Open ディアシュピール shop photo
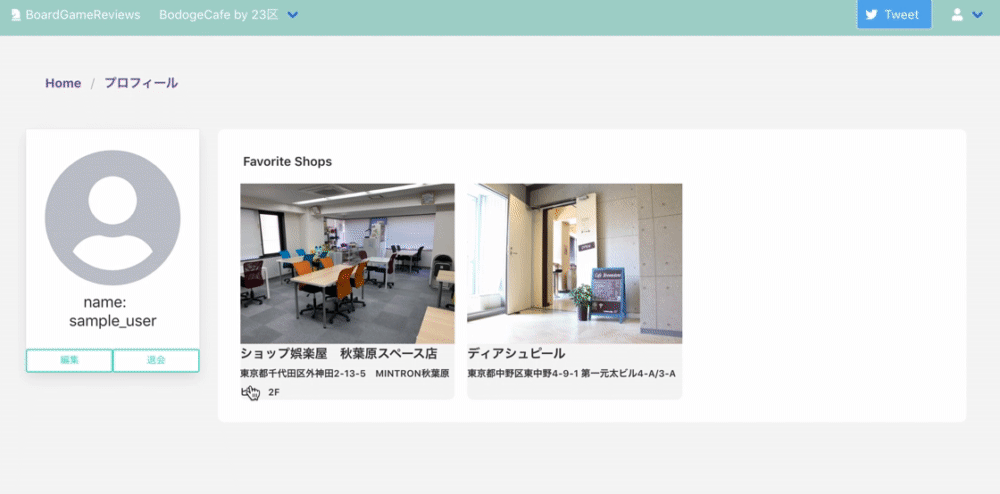The image size is (1000, 494). click(x=575, y=264)
